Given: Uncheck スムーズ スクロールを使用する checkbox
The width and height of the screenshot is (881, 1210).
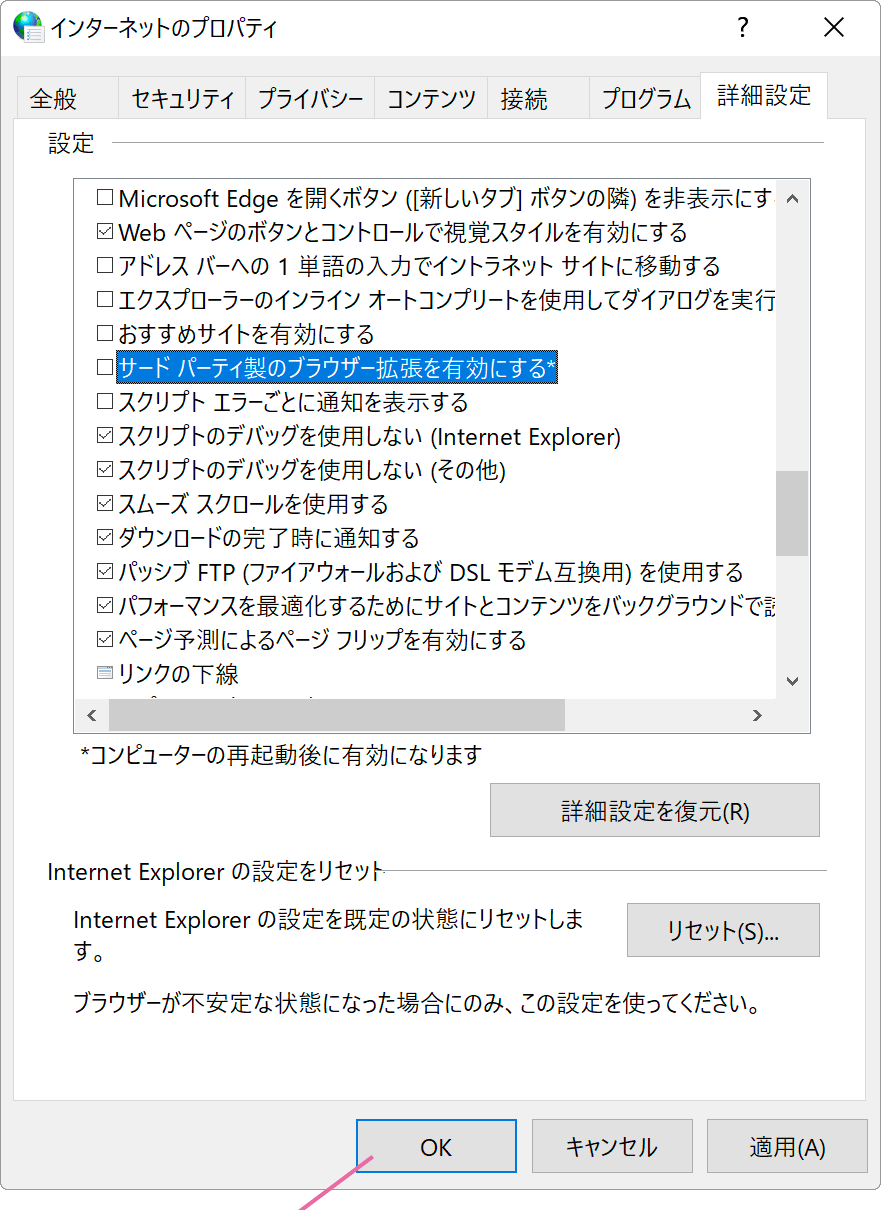Looking at the screenshot, I should pos(104,504).
